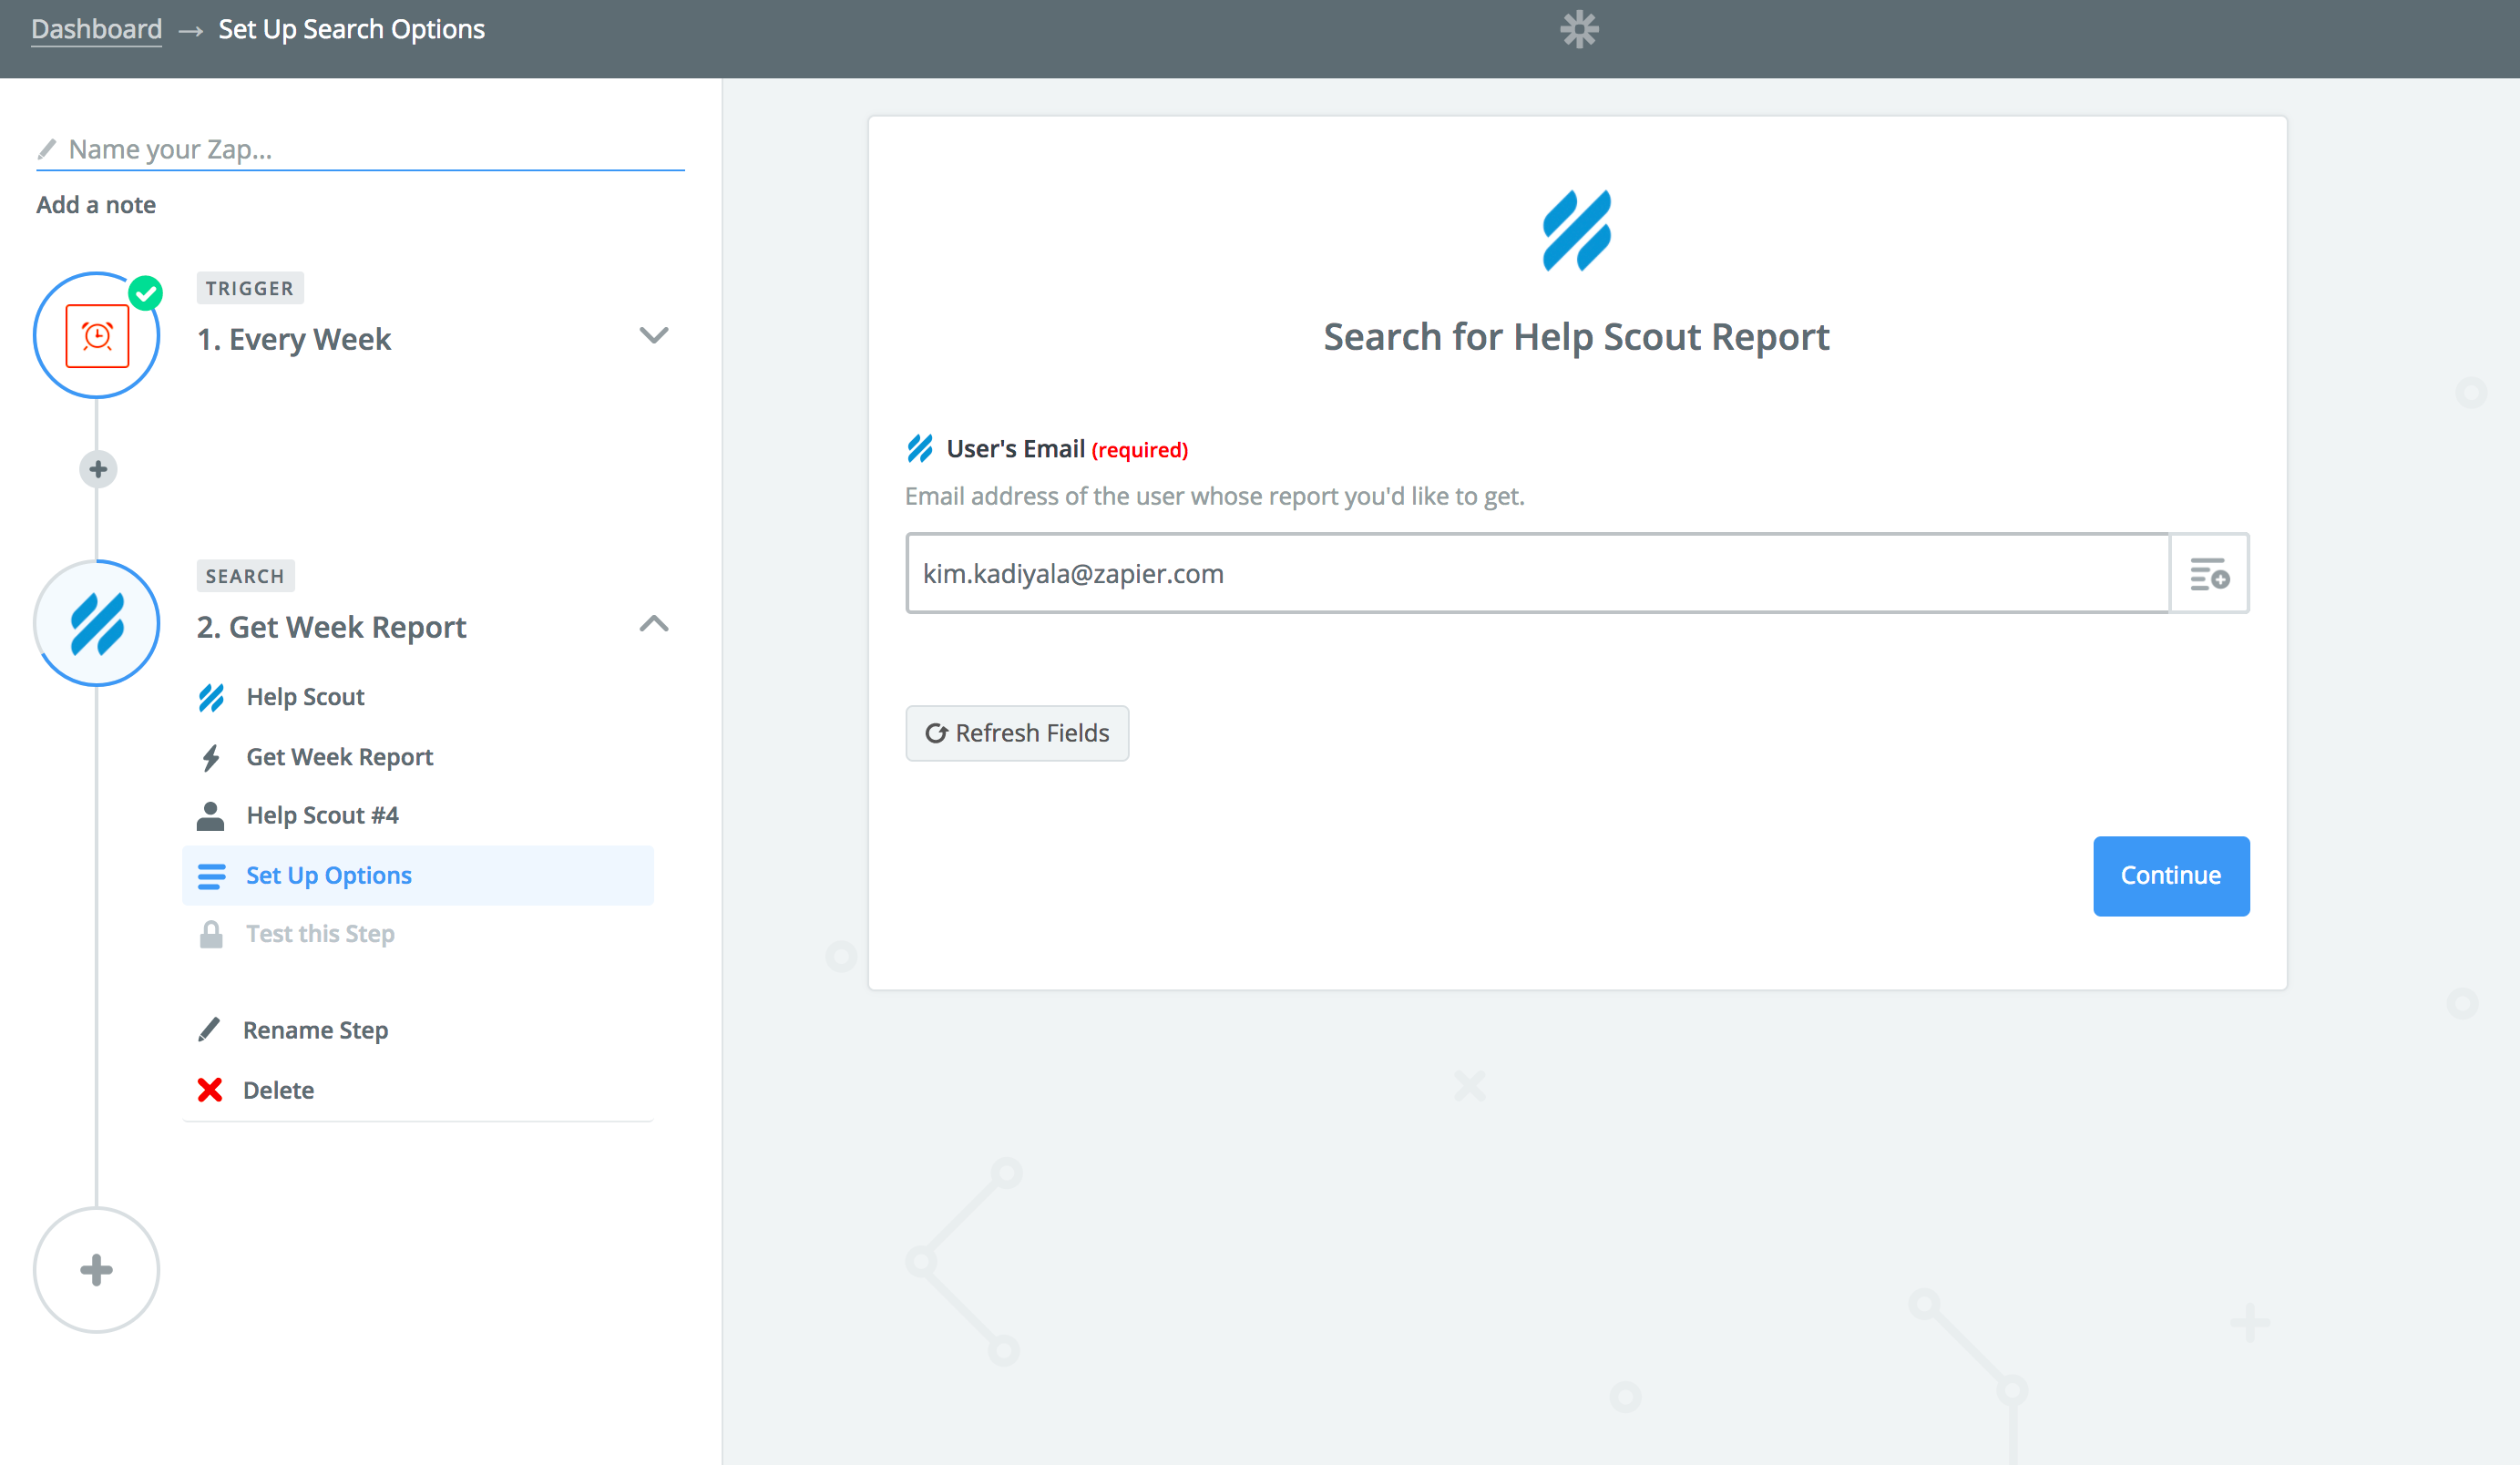2520x1465 pixels.
Task: Select Help Scout #4 account item
Action: pyautogui.click(x=418, y=816)
